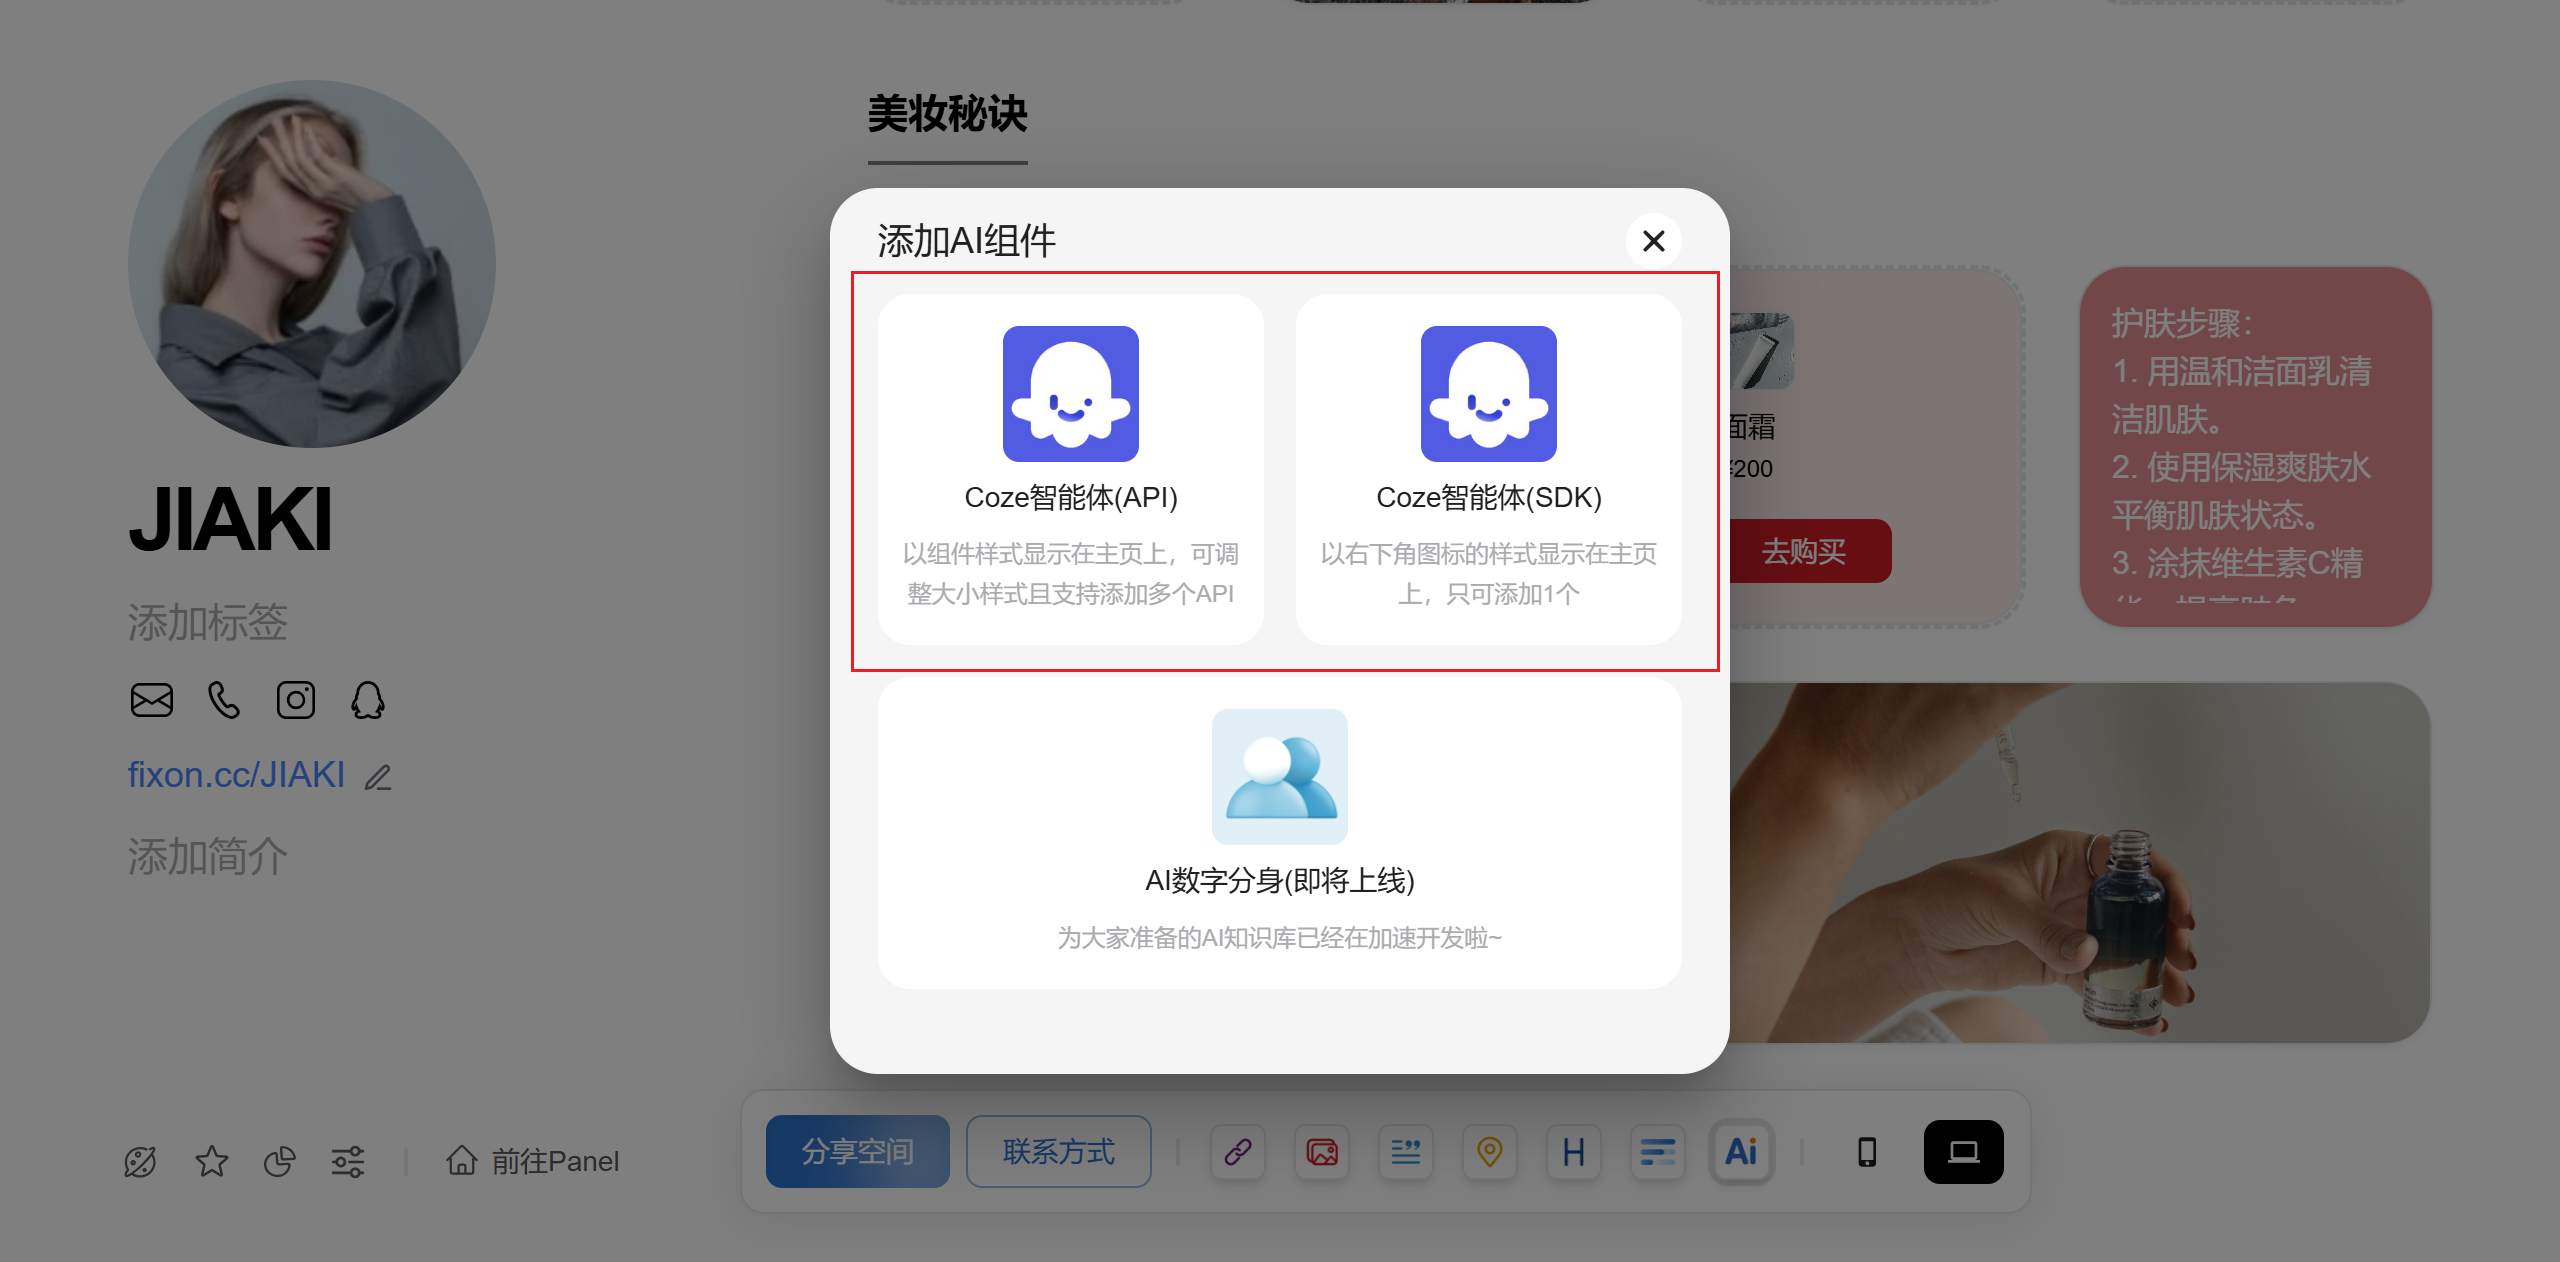2560x1262 pixels.
Task: Click the 添加AI组件 dialog title
Action: (x=966, y=241)
